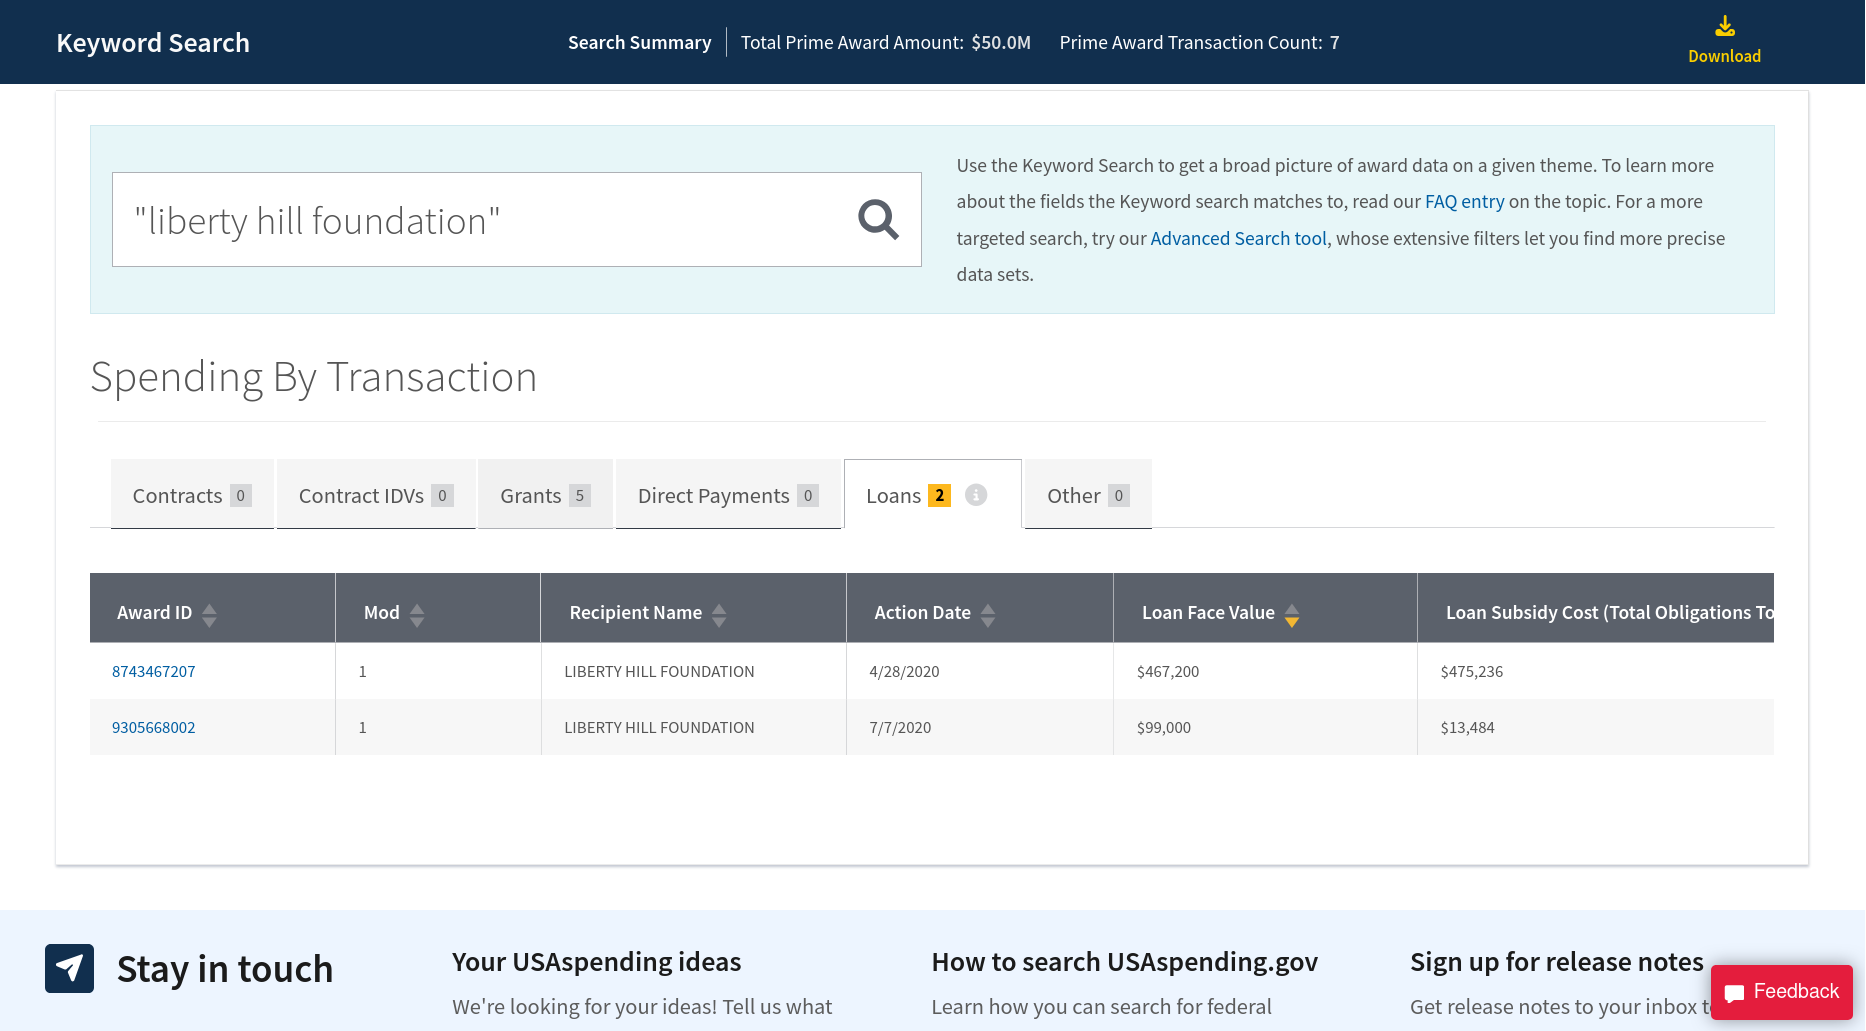Sort table by Recipient Name arrows

click(x=719, y=614)
